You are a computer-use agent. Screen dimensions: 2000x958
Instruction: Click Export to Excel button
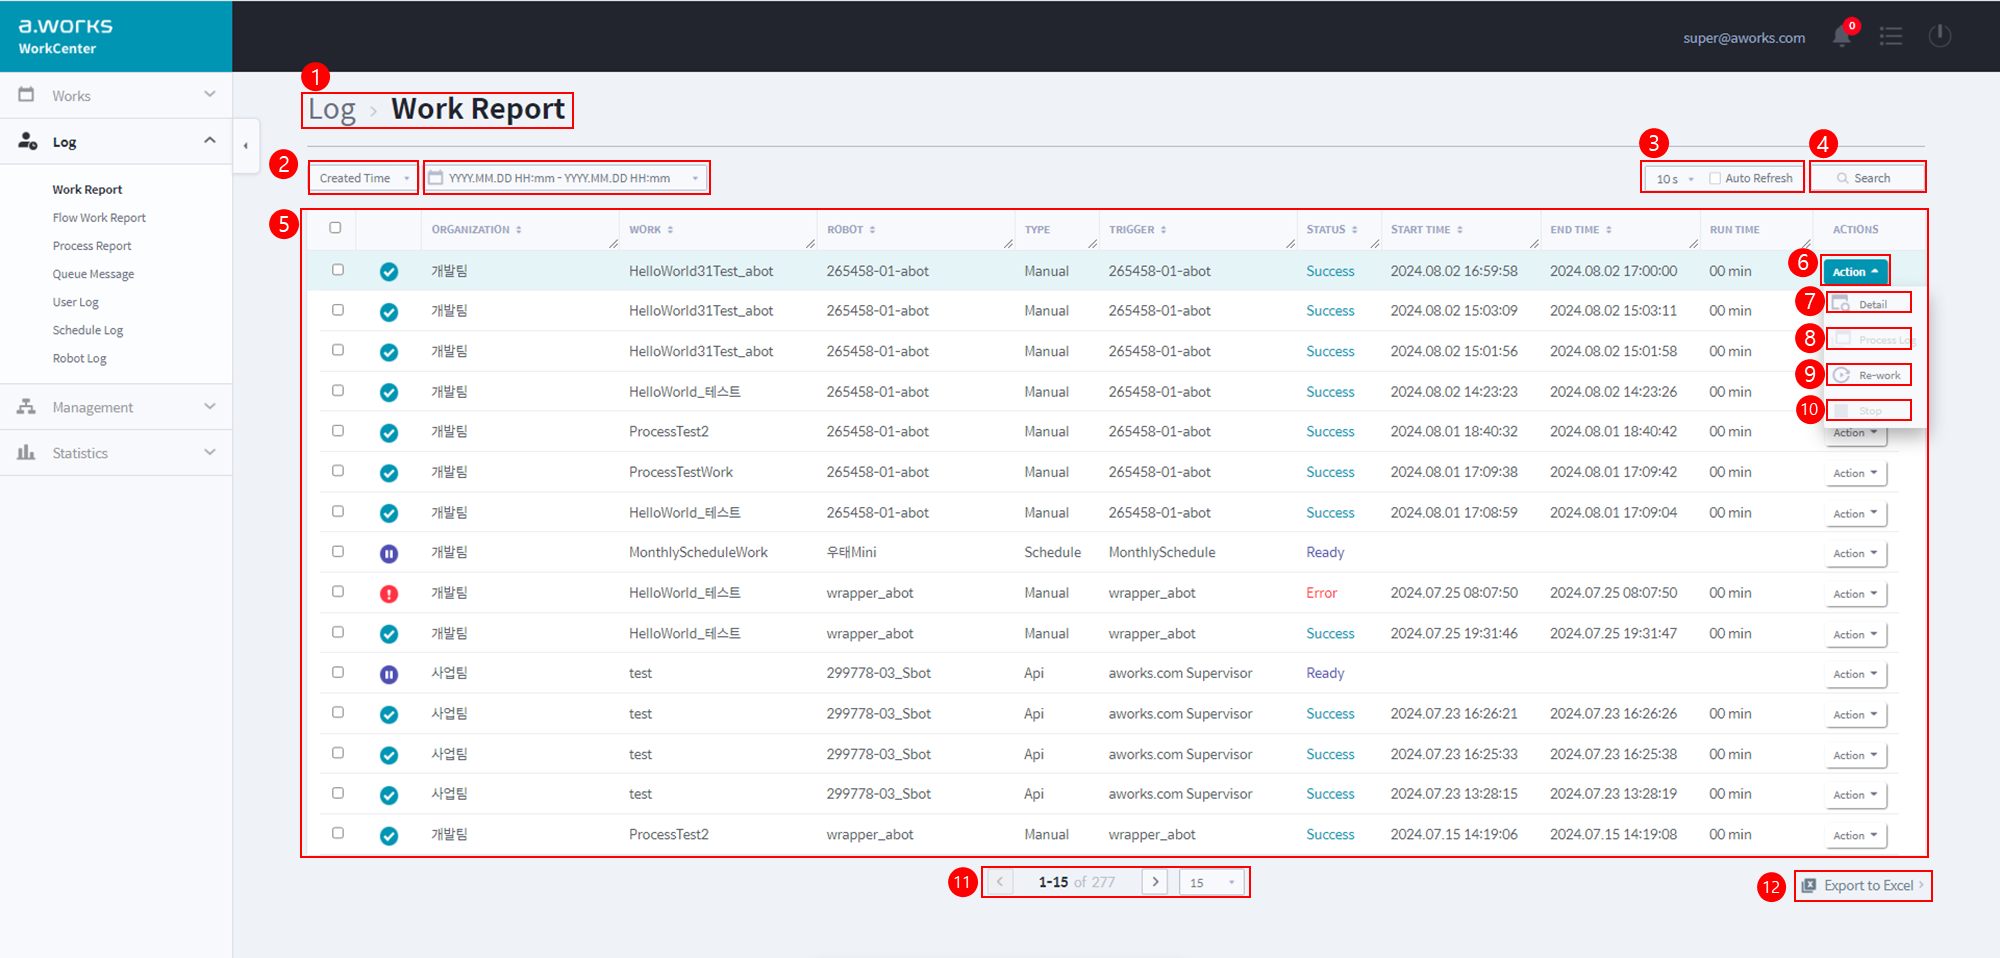pyautogui.click(x=1863, y=886)
